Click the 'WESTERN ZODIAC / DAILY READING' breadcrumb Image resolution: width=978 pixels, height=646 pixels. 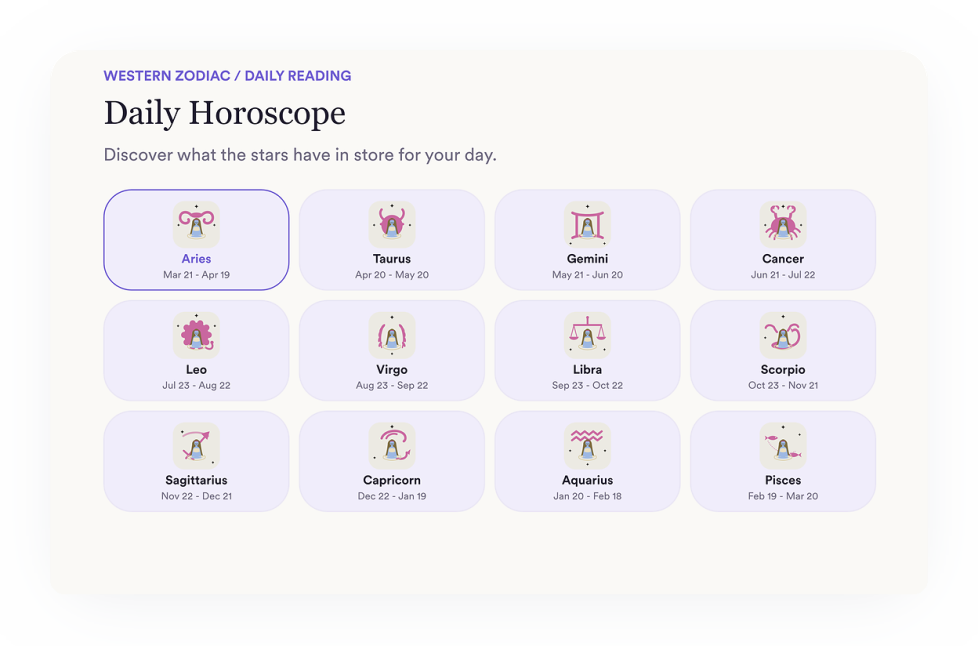tap(227, 76)
